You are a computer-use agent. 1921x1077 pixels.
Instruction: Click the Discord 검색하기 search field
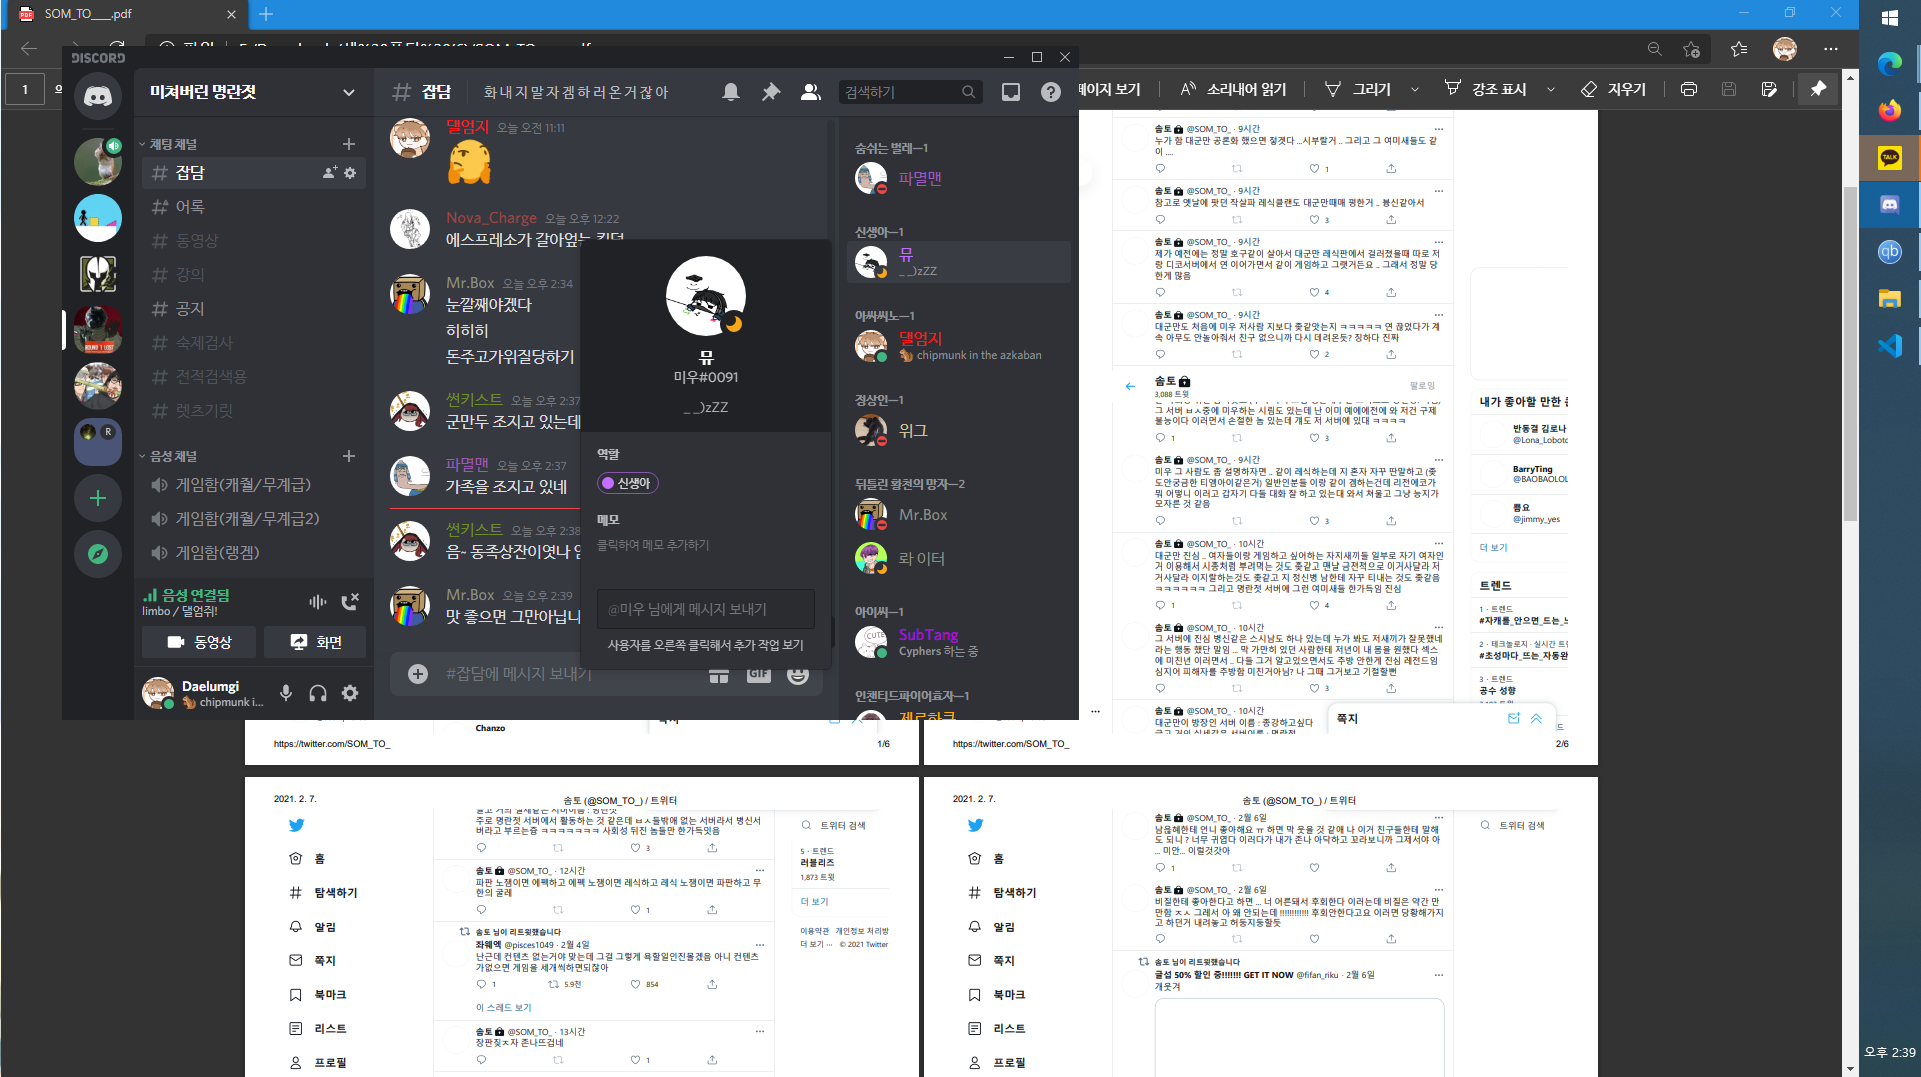(x=900, y=92)
